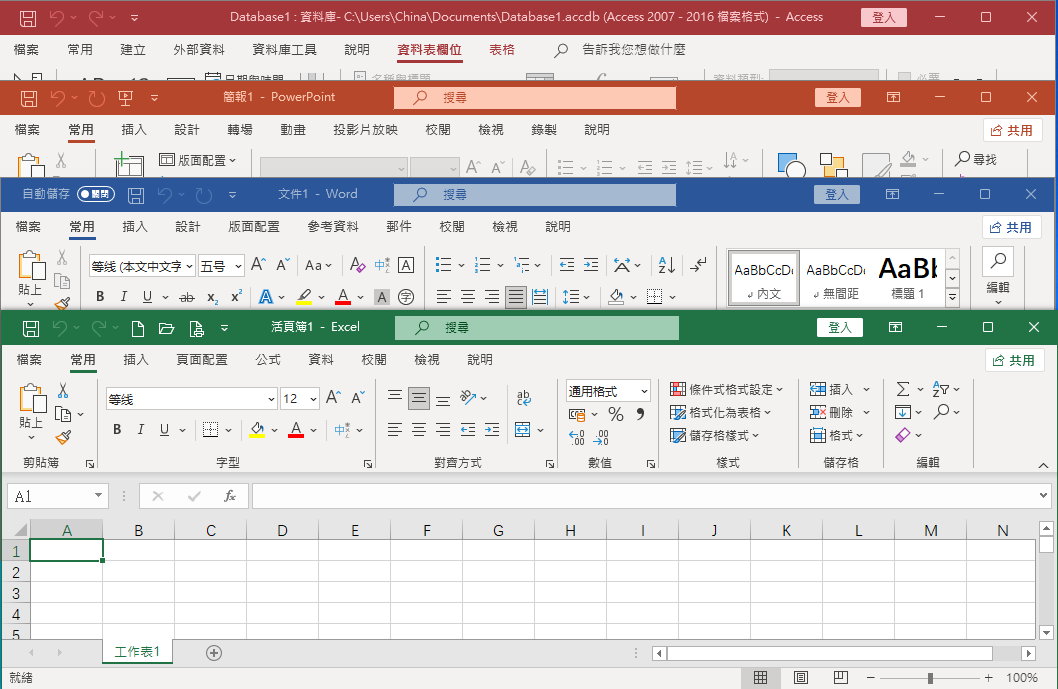
Task: Click Excel's Cut scissors icon
Action: tap(63, 390)
